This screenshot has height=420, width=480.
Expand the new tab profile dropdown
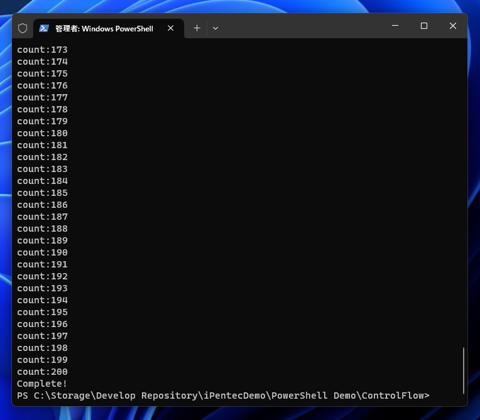pyautogui.click(x=215, y=28)
